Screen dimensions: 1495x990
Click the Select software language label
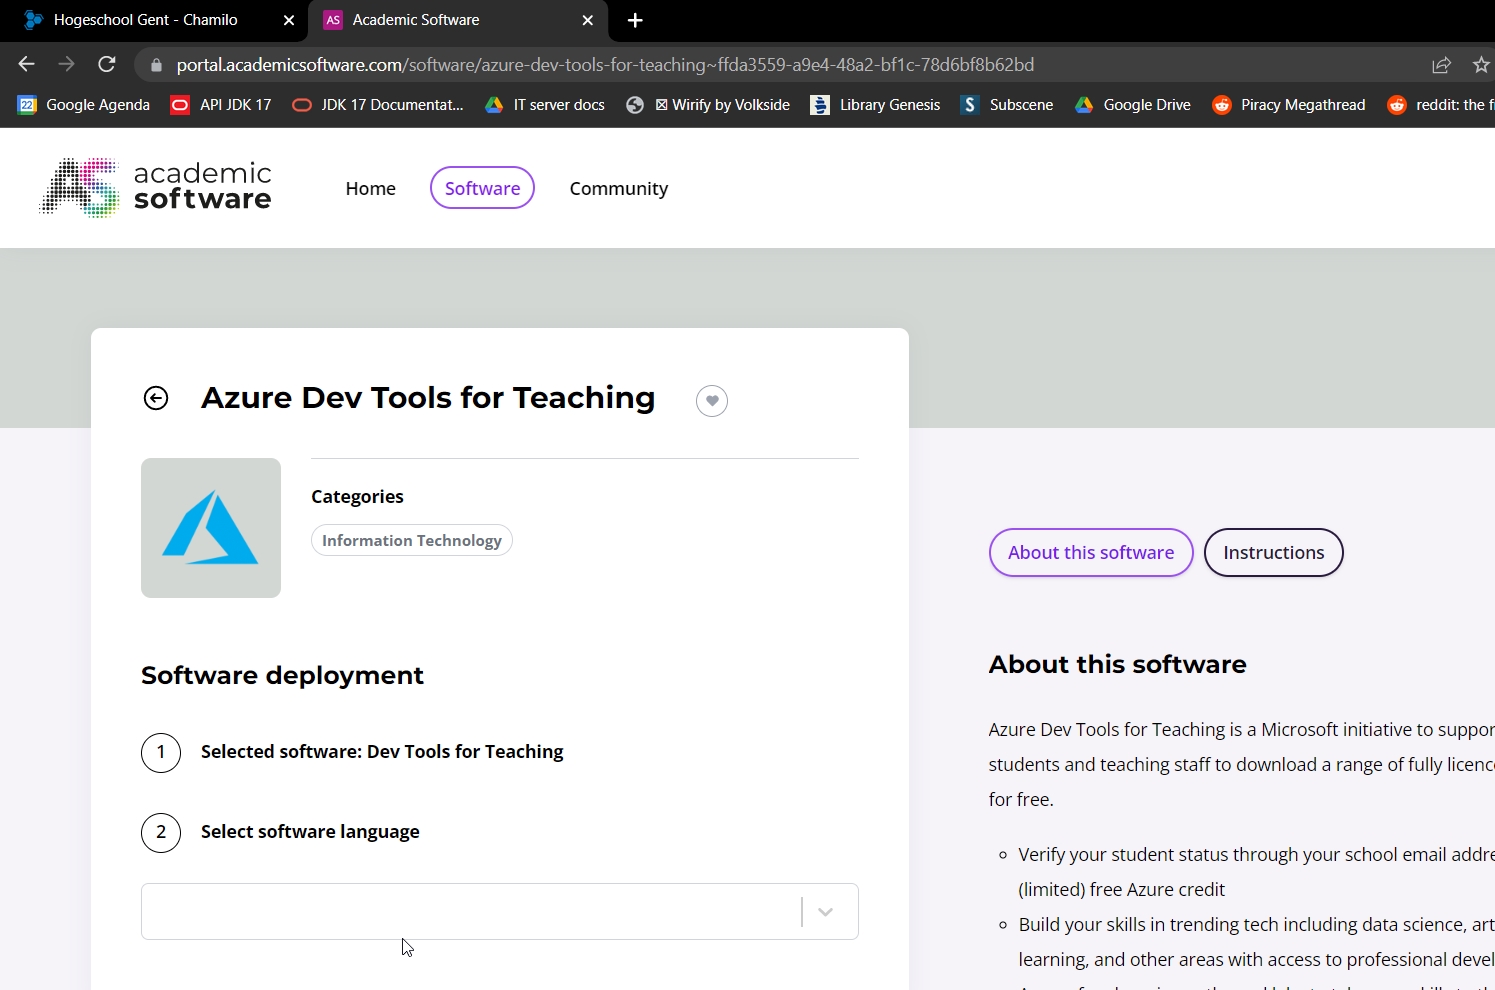click(x=310, y=832)
